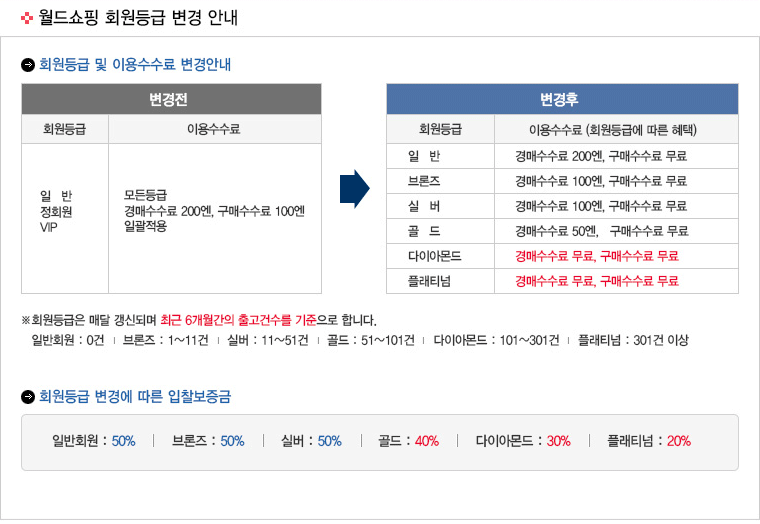This screenshot has width=760, height=524.
Task: Click the 플래티넘 : 301건 이상 criteria text
Action: tap(633, 340)
